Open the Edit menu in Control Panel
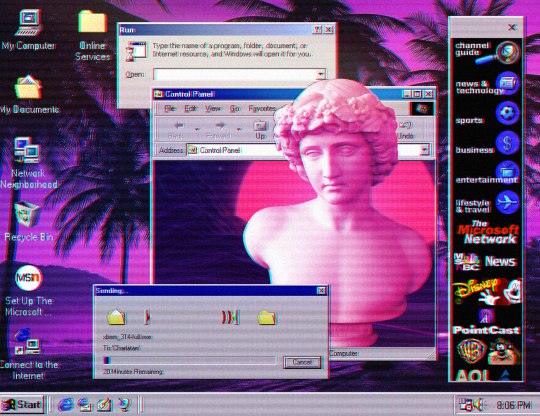540x416 pixels. 190,109
